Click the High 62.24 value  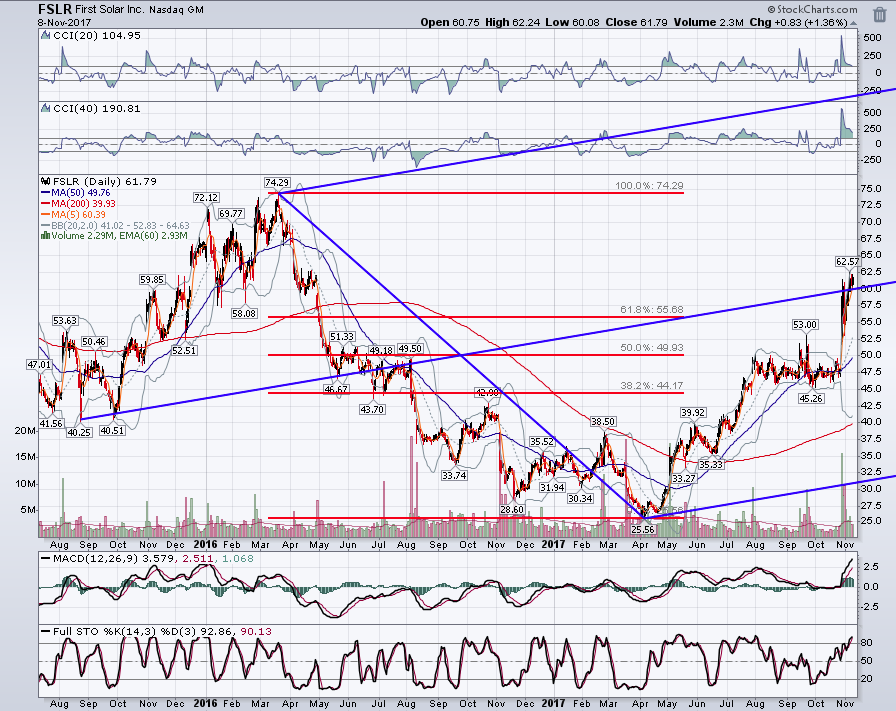[x=511, y=22]
